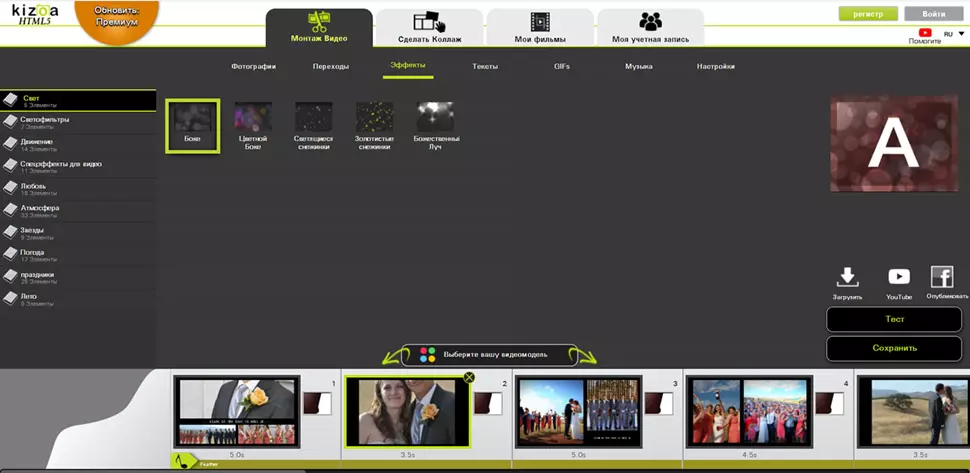Remove clip 2 with its X icon
The width and height of the screenshot is (970, 473).
pos(469,377)
